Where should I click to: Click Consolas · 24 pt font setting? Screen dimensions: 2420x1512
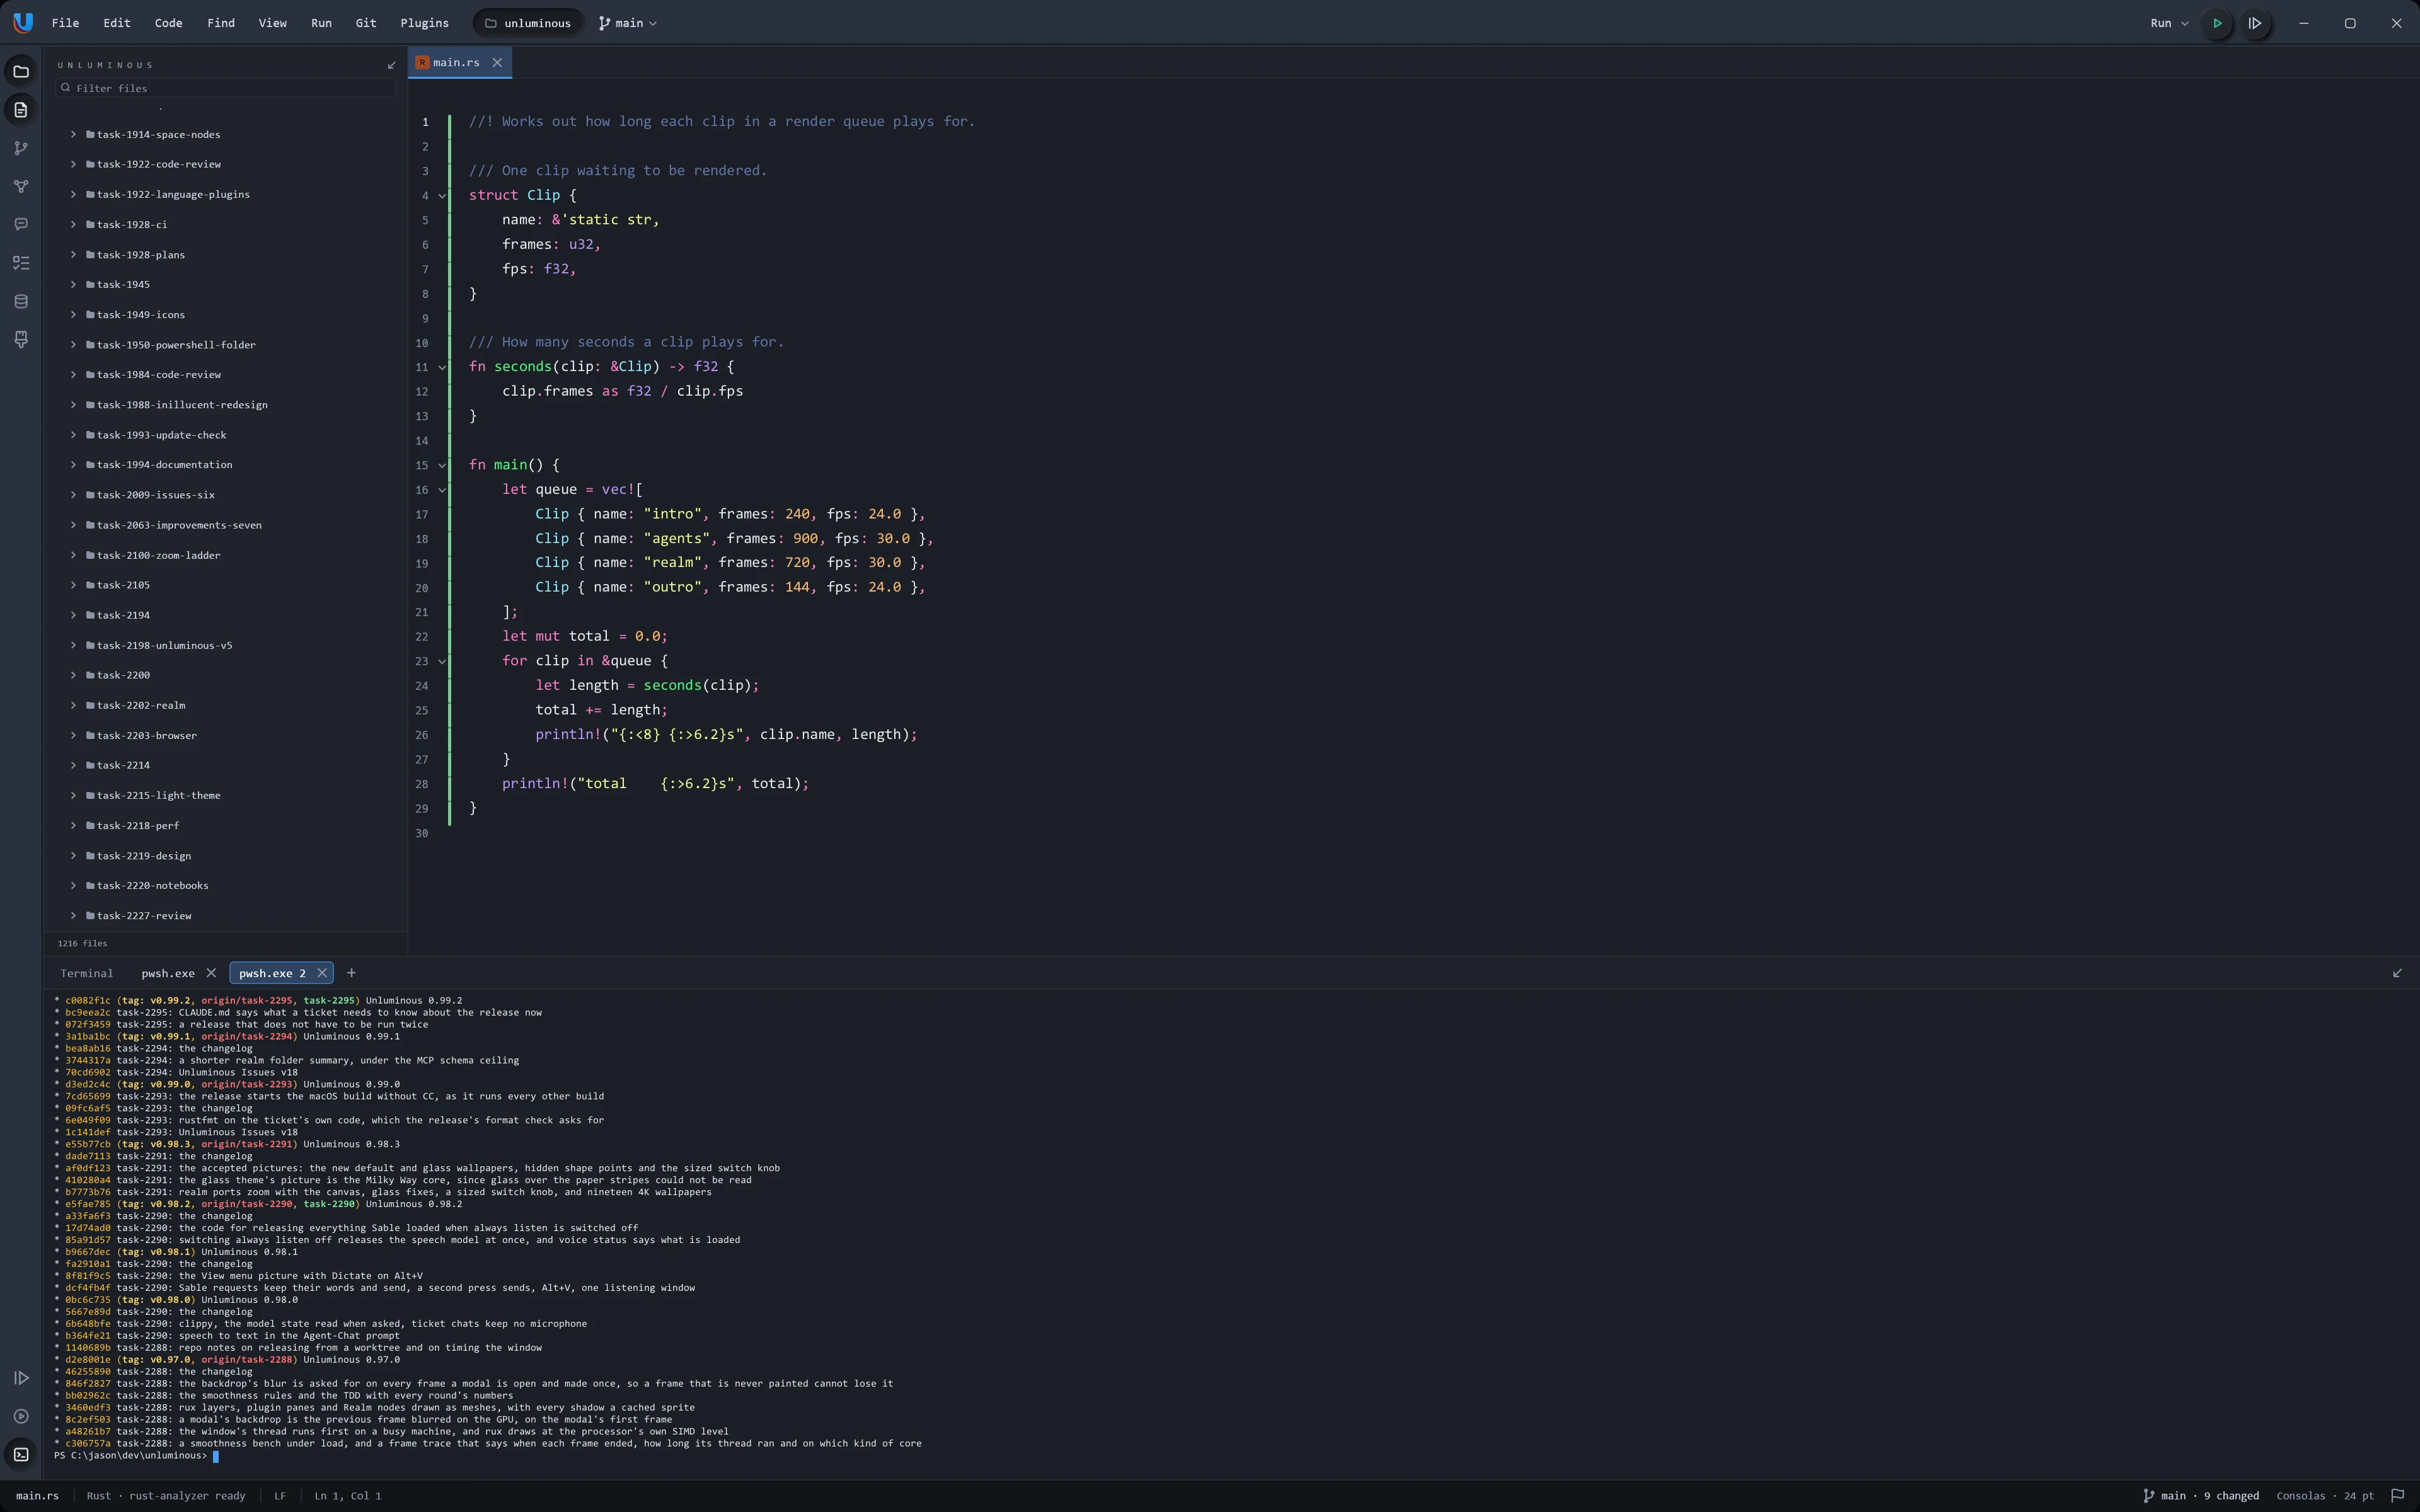(2324, 1496)
